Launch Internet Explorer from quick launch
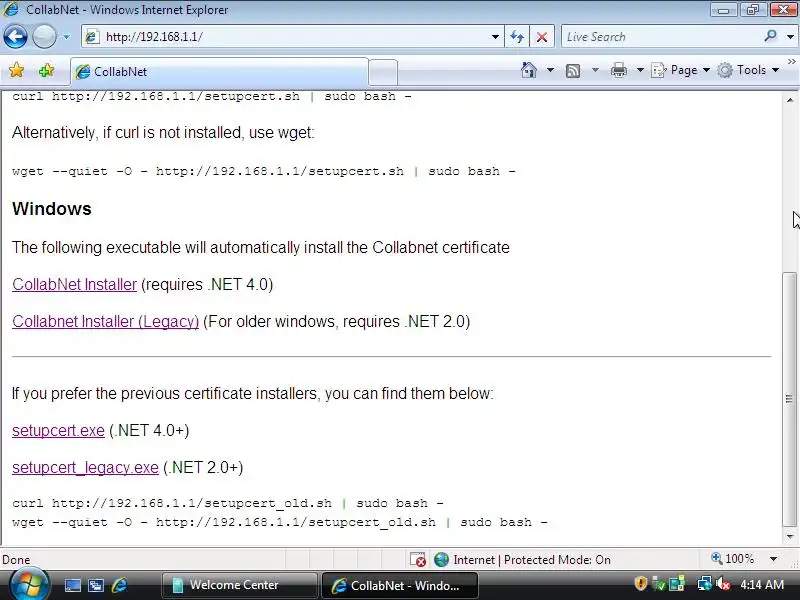The height and width of the screenshot is (600, 800). pos(119,585)
